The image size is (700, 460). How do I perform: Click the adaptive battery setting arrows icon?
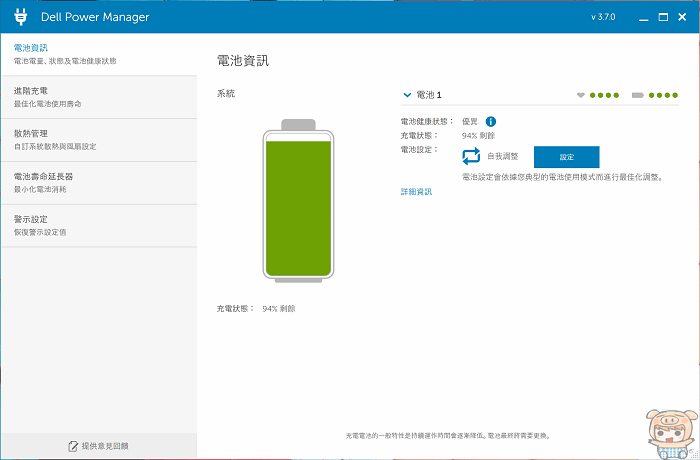point(471,156)
